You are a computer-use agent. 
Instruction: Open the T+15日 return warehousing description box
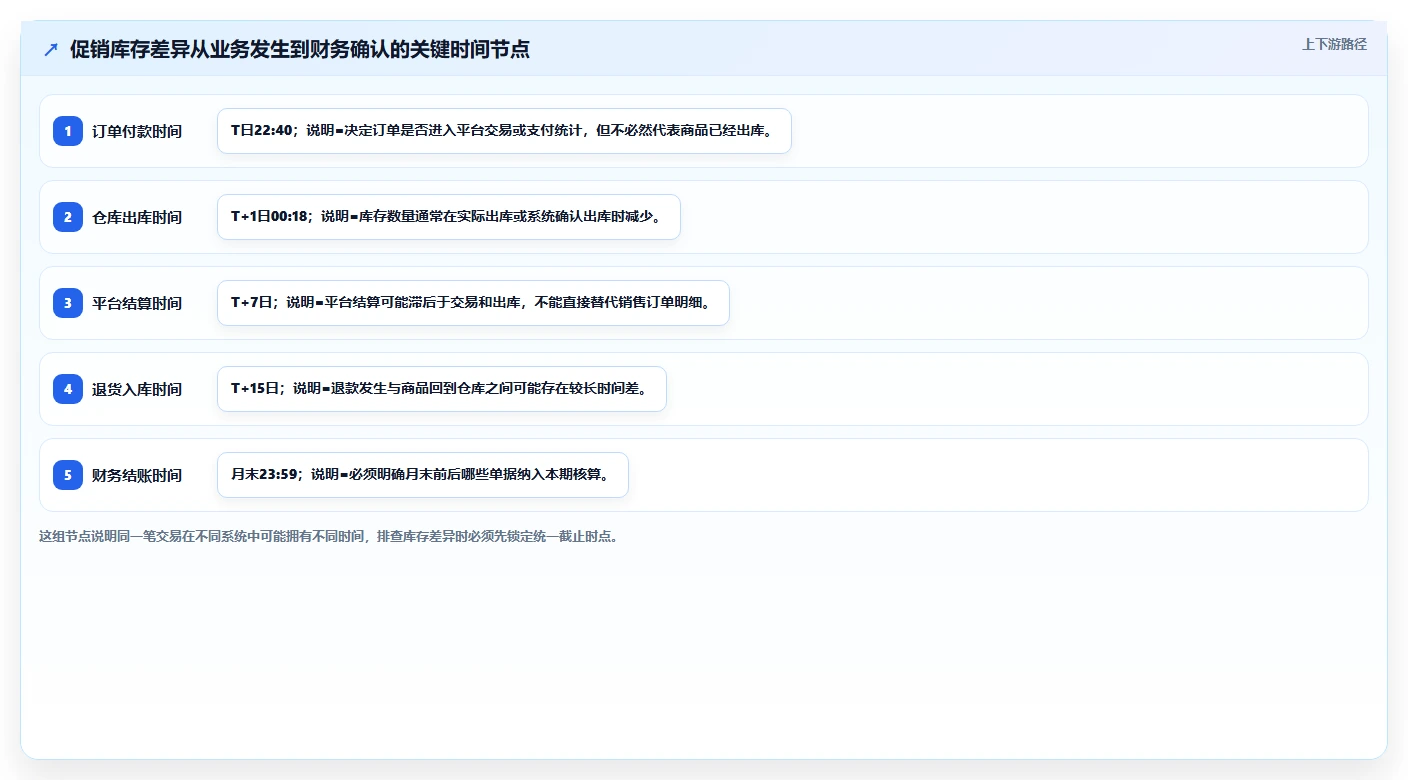442,389
